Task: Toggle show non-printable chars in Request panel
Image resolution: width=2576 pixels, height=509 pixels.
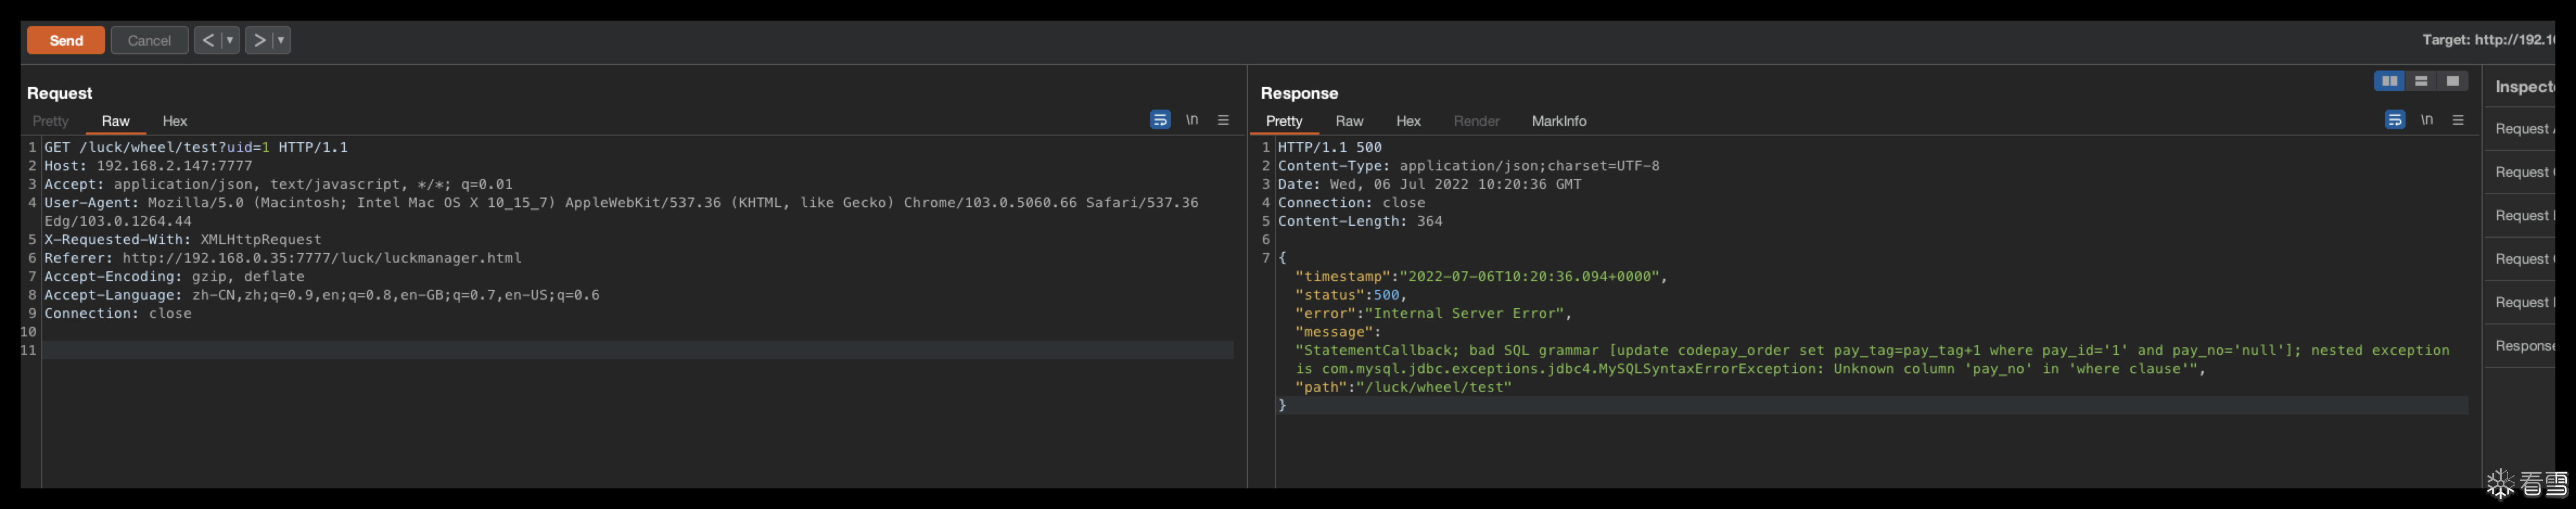Action: coord(1192,120)
